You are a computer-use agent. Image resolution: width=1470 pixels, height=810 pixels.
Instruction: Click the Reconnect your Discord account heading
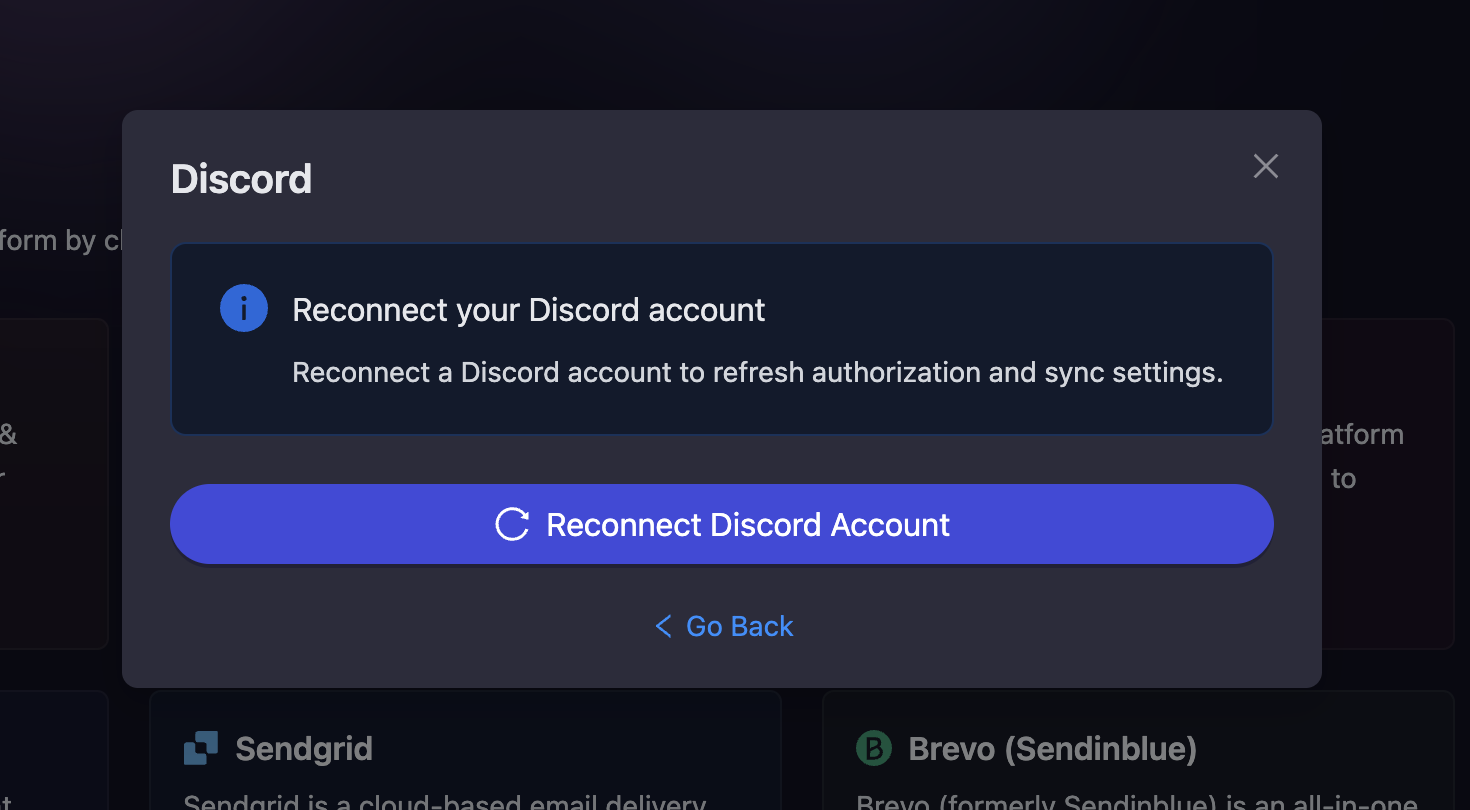[528, 310]
